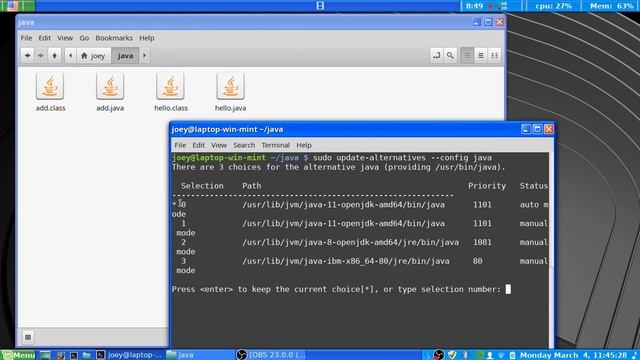This screenshot has width=640, height=360.
Task: Open terminal Edit menu
Action: [198, 145]
